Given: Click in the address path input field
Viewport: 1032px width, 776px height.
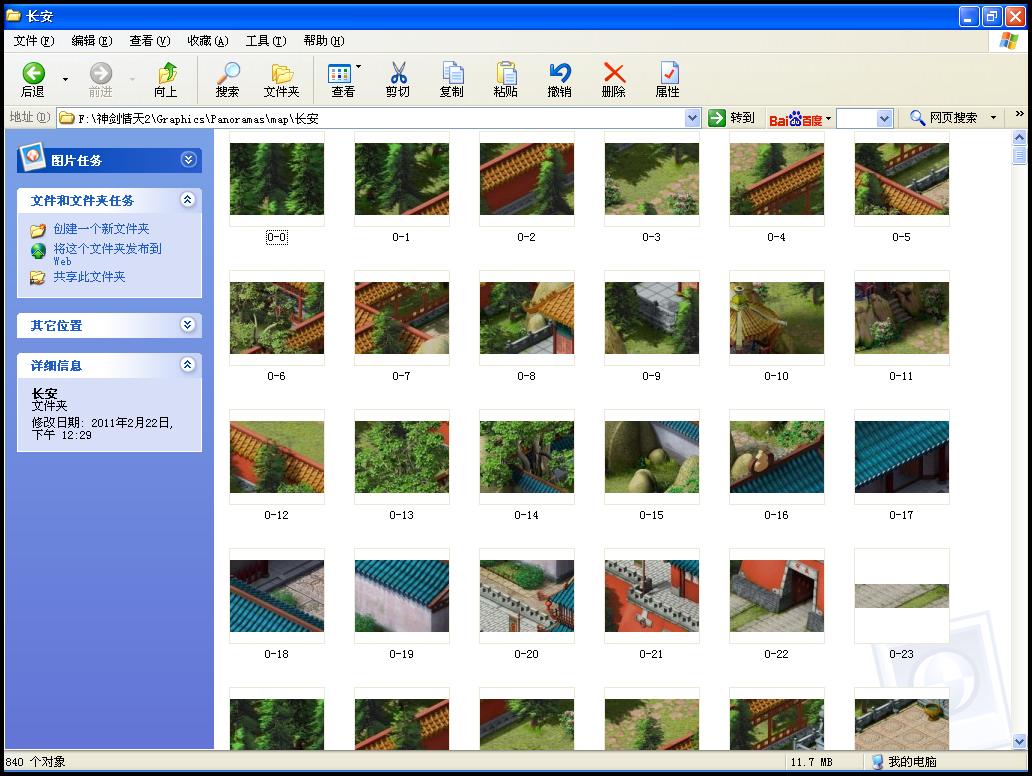Looking at the screenshot, I should coord(380,118).
